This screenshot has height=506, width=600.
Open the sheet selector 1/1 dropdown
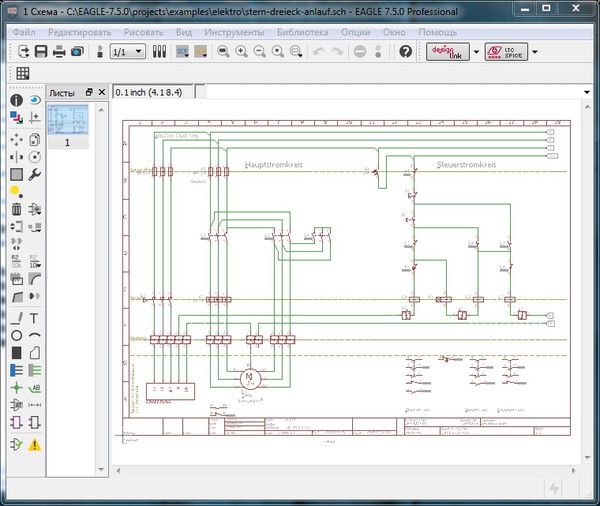(x=127, y=51)
